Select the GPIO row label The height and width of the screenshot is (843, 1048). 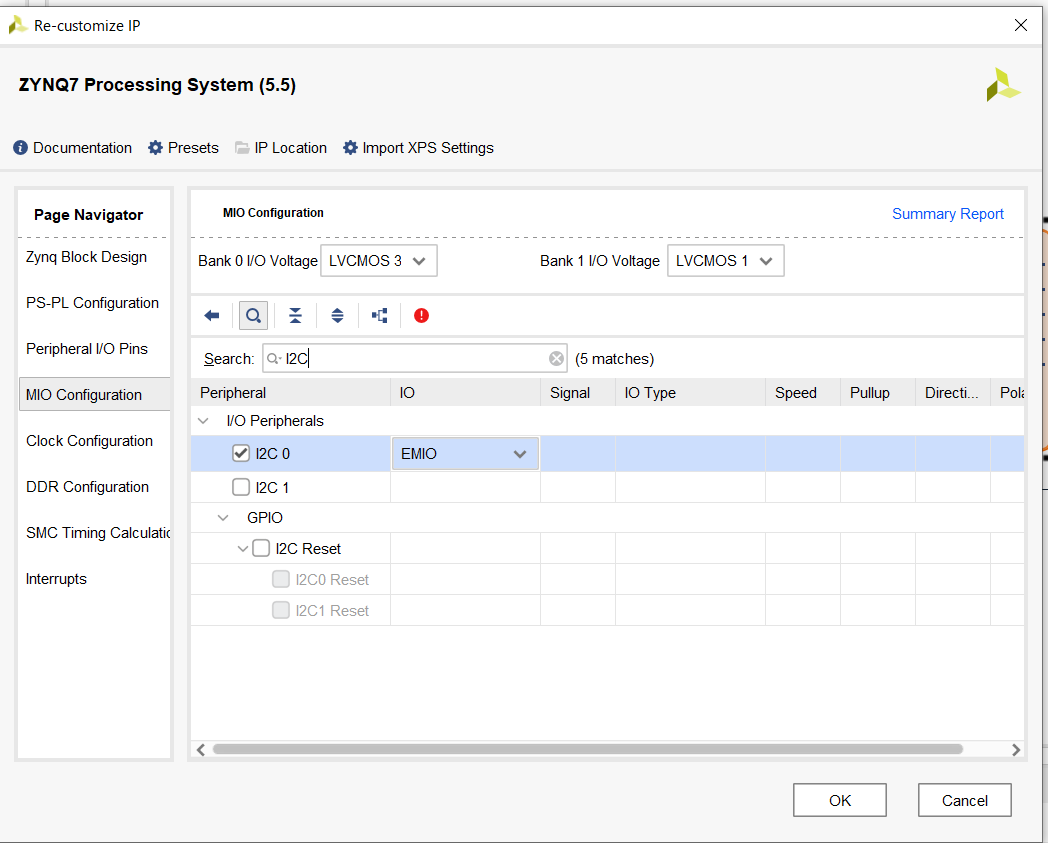265,518
